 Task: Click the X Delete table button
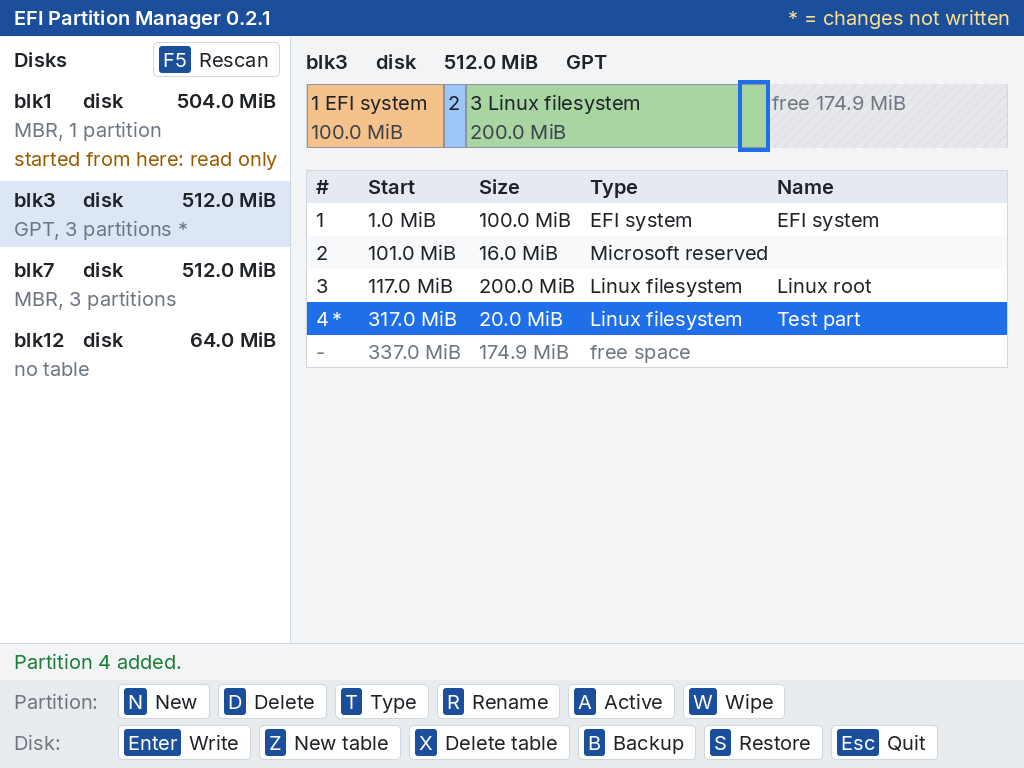click(x=489, y=743)
